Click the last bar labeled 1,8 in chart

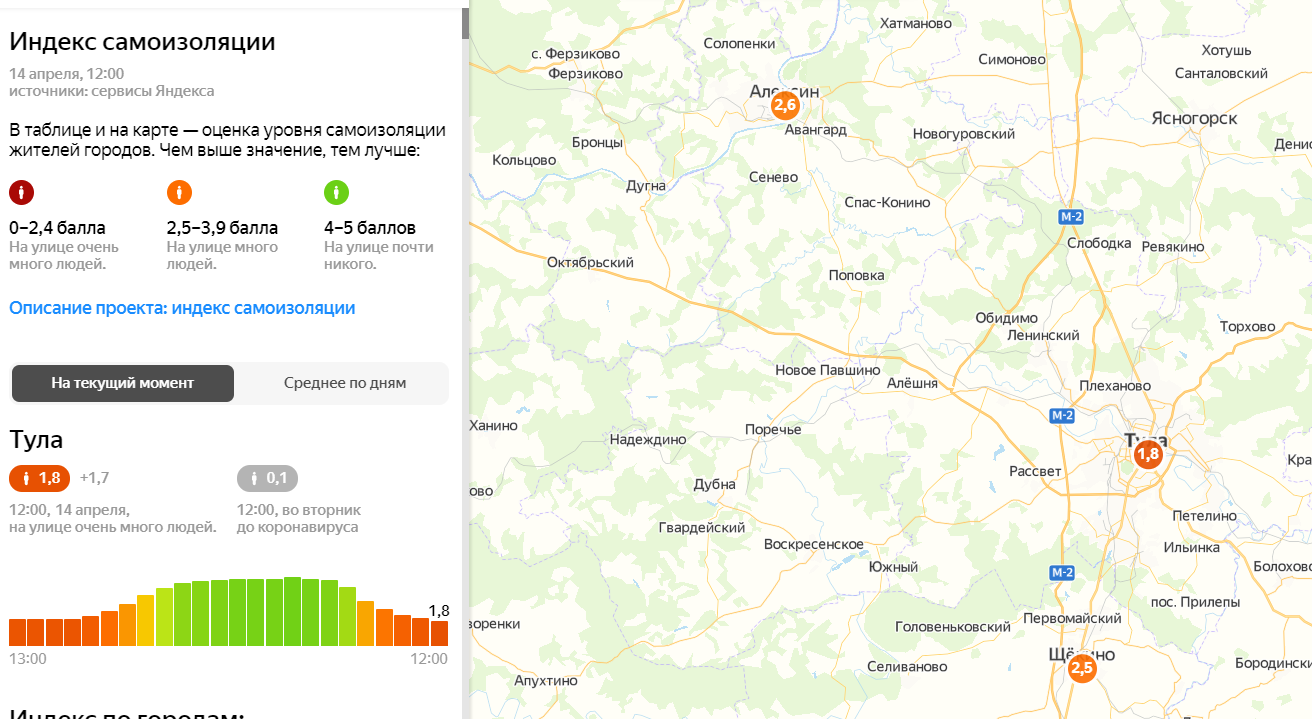(x=439, y=633)
